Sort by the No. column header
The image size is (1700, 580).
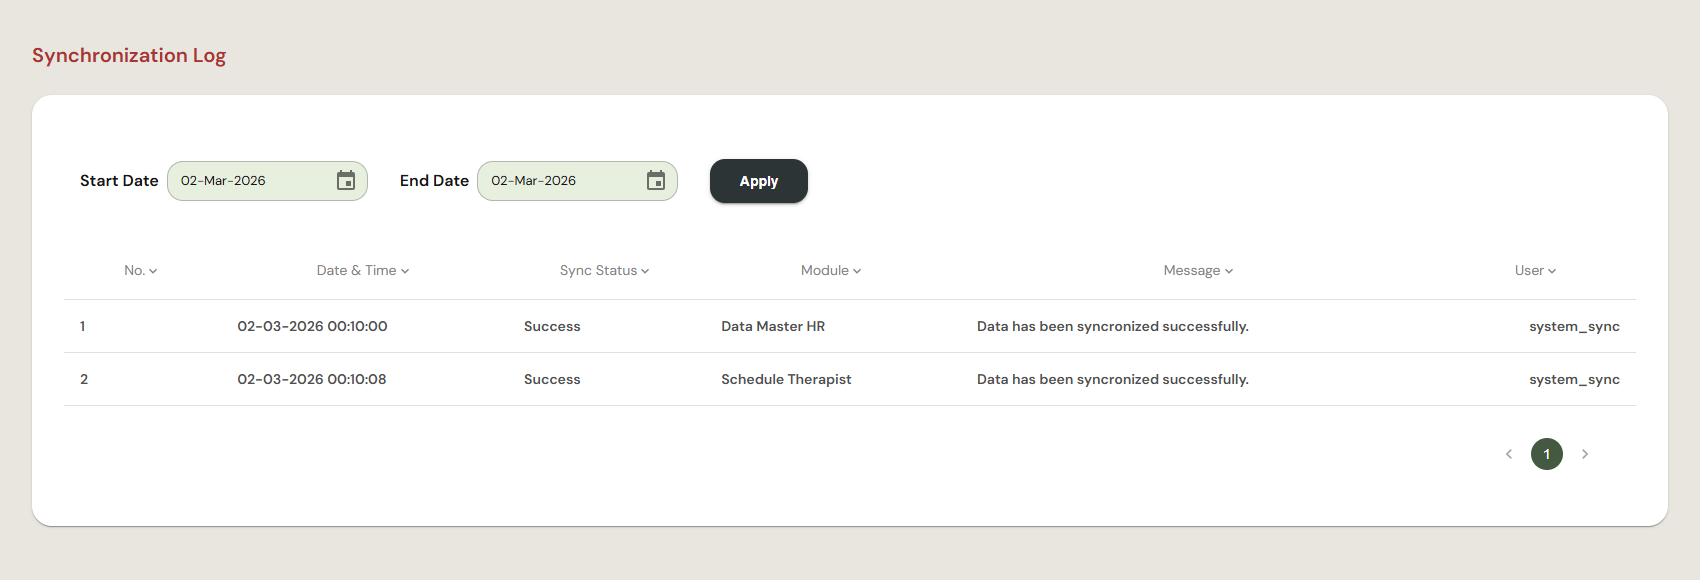tap(141, 271)
